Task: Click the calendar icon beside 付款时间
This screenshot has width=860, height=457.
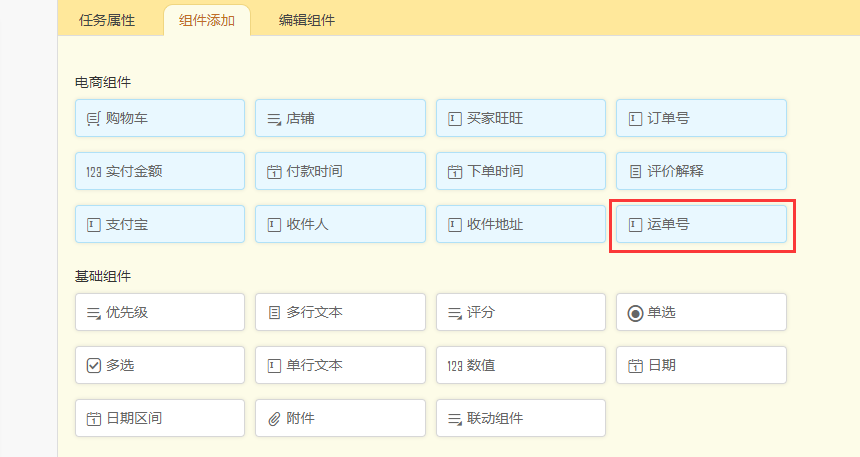Action: (274, 172)
